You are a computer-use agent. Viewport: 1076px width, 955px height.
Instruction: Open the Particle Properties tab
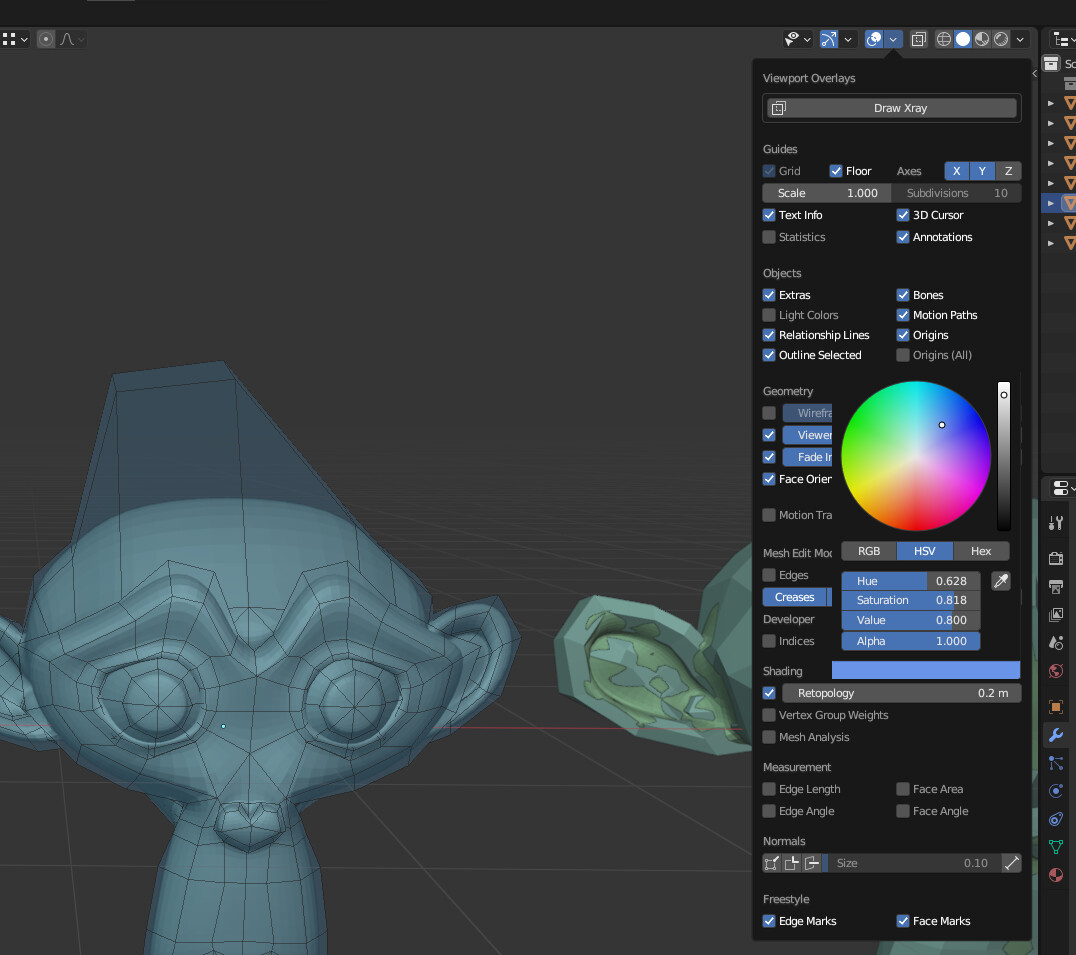[1056, 764]
